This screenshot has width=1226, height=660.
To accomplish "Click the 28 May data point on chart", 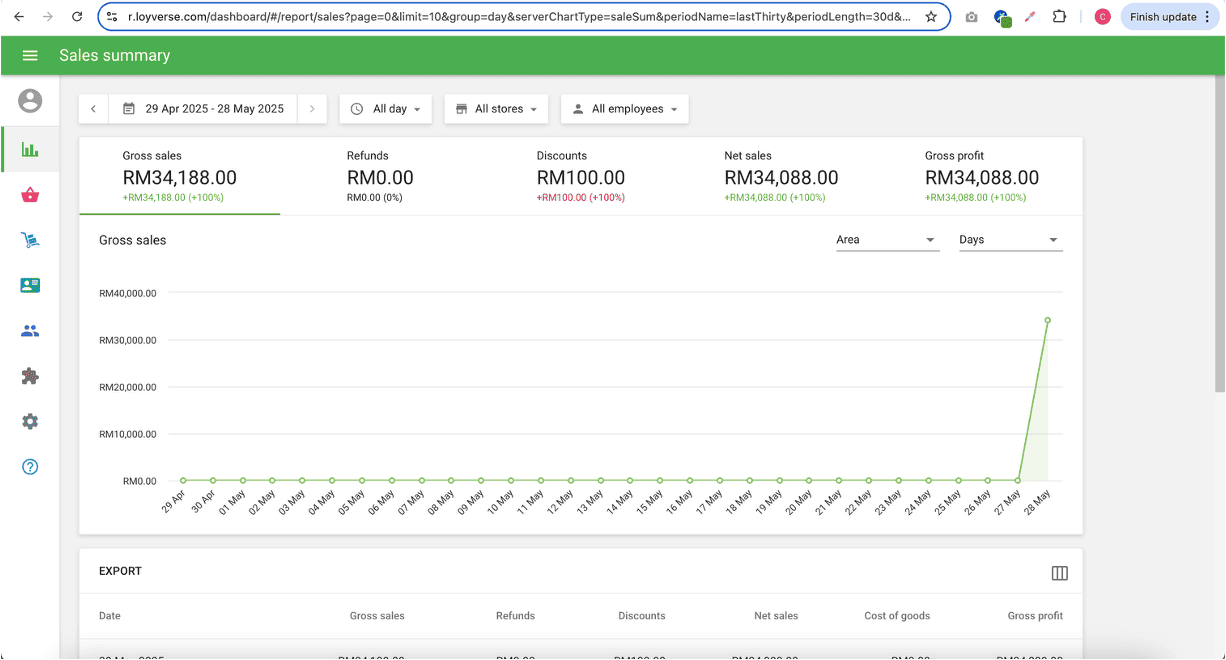I will [1047, 320].
